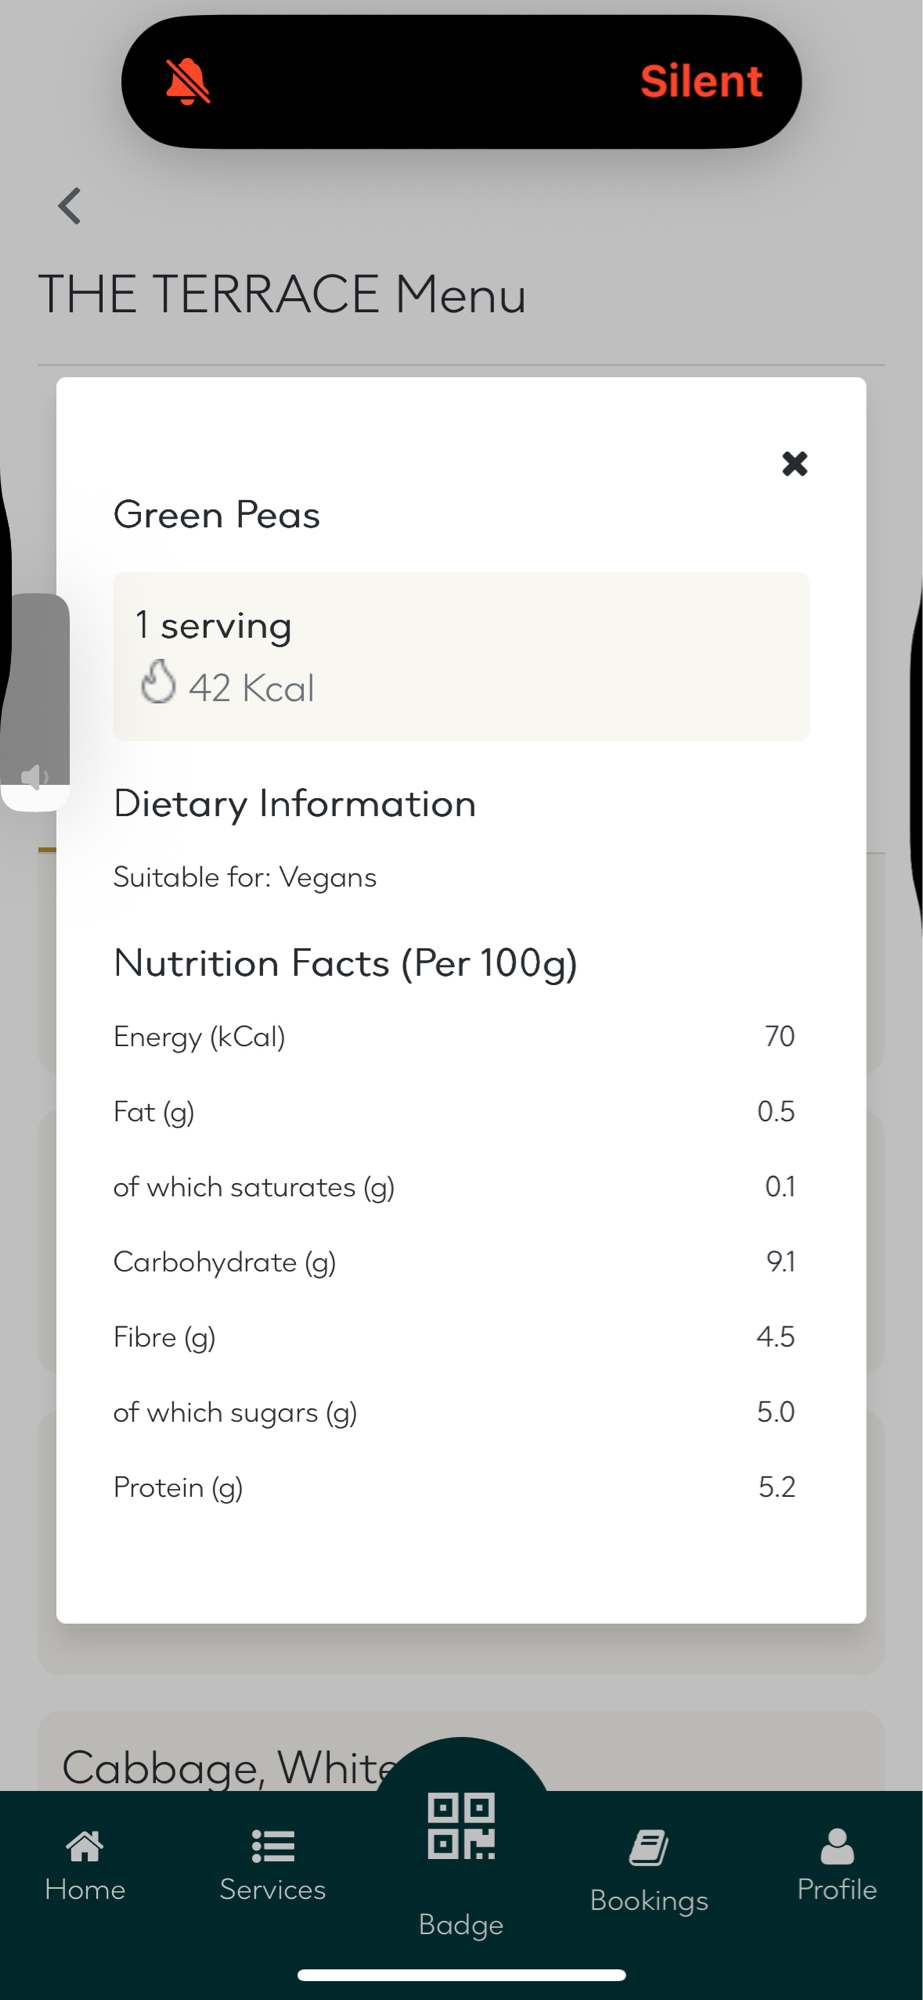Open the Bookings tab
This screenshot has height=2000, width=923.
pyautogui.click(x=649, y=1870)
